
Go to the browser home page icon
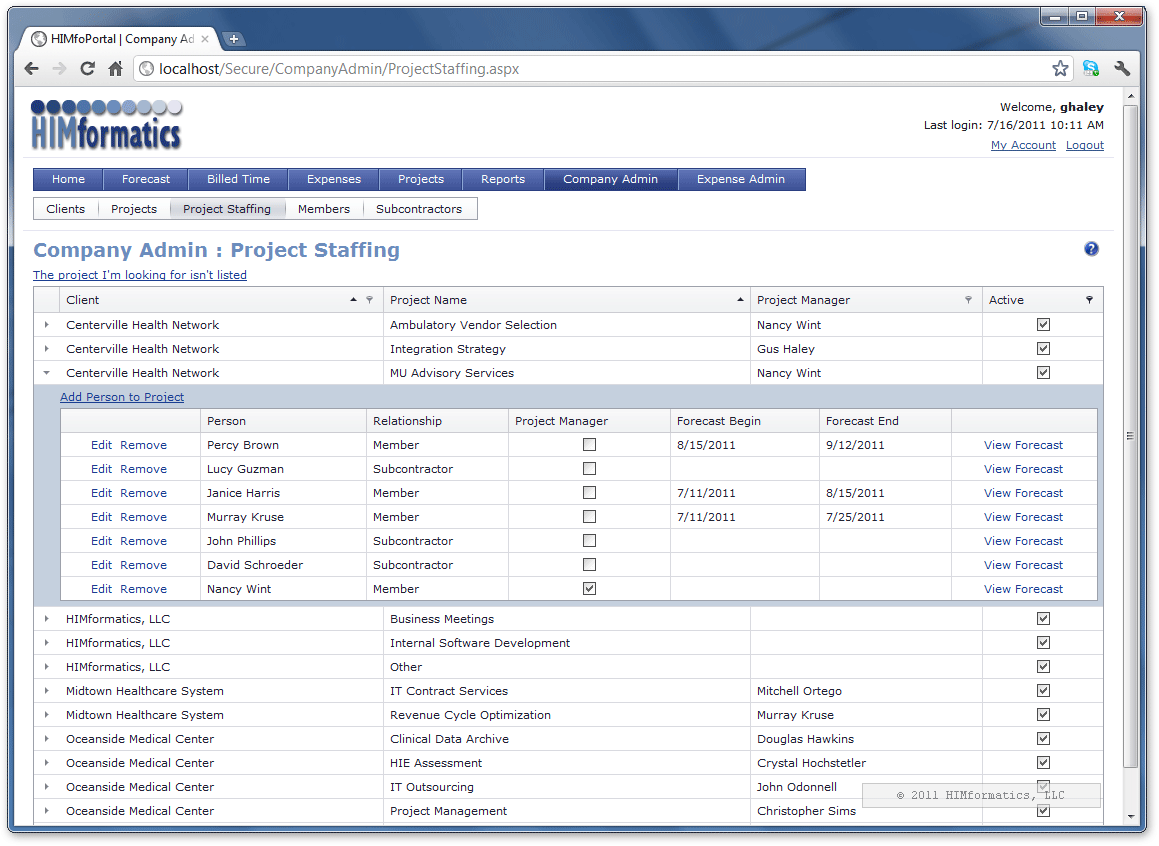point(116,69)
